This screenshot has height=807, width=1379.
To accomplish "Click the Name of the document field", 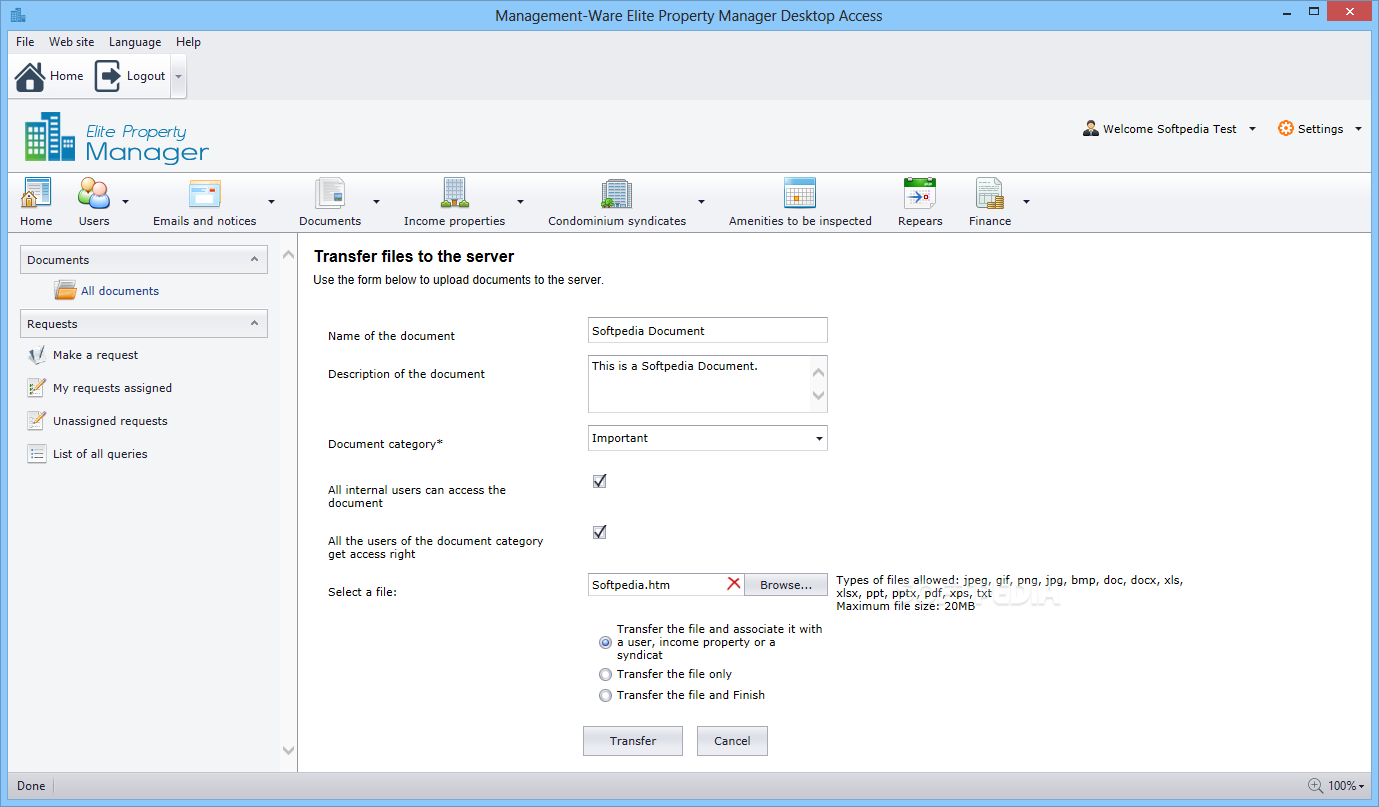I will 708,330.
